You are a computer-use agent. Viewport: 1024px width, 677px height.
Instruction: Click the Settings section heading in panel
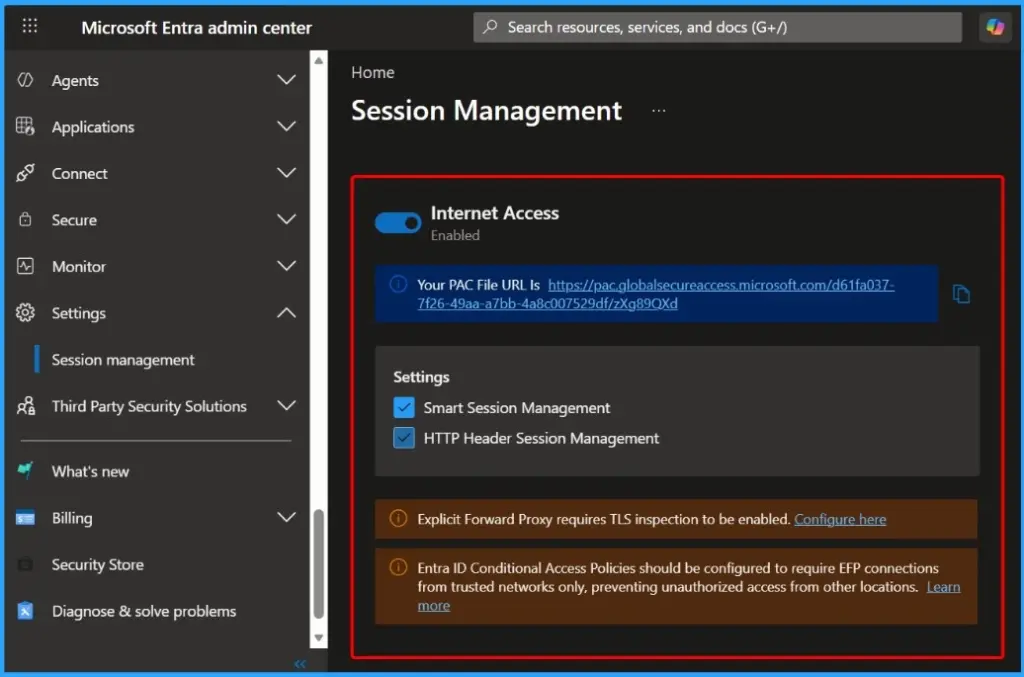click(x=421, y=377)
